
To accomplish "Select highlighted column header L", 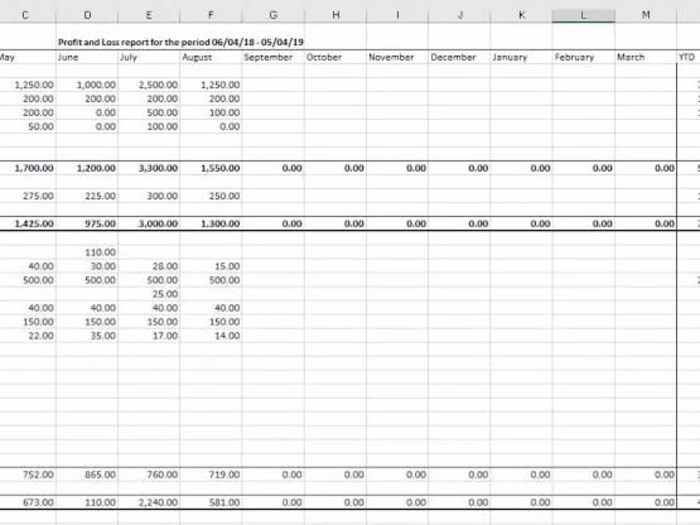I will pyautogui.click(x=583, y=15).
